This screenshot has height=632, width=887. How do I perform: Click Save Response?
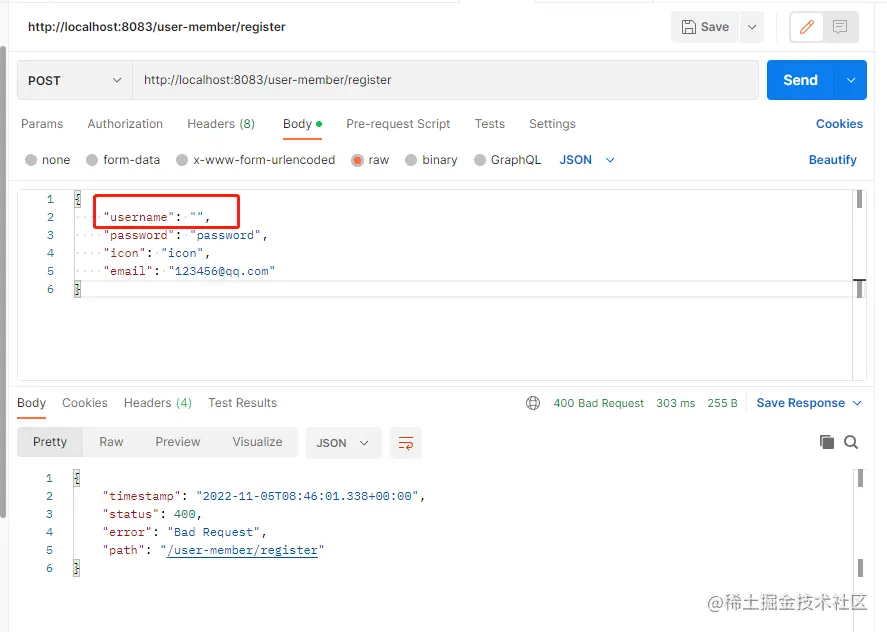pyautogui.click(x=800, y=403)
